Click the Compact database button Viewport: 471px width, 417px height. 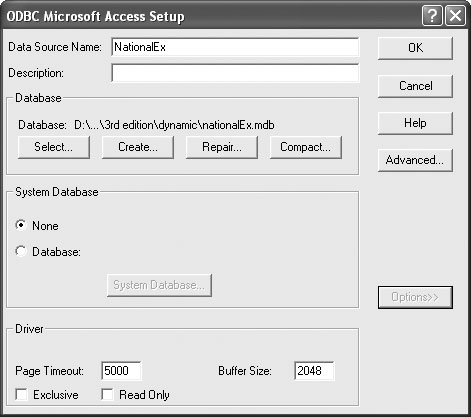(x=306, y=147)
